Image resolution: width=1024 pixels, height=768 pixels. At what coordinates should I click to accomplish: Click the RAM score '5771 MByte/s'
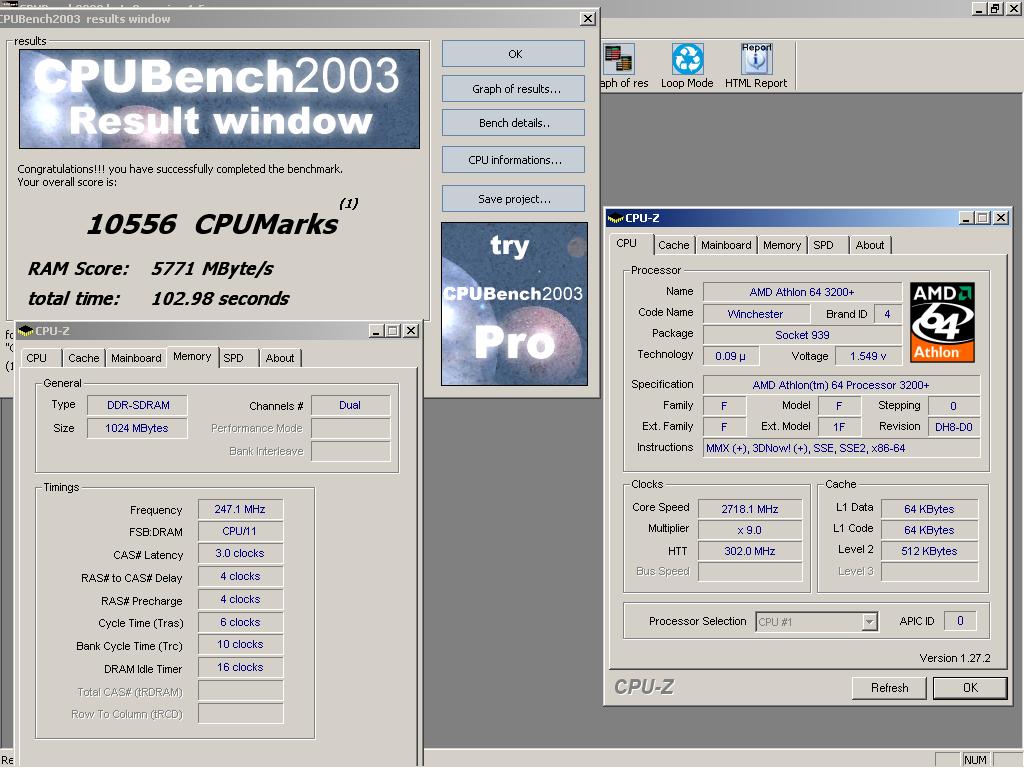click(x=212, y=268)
